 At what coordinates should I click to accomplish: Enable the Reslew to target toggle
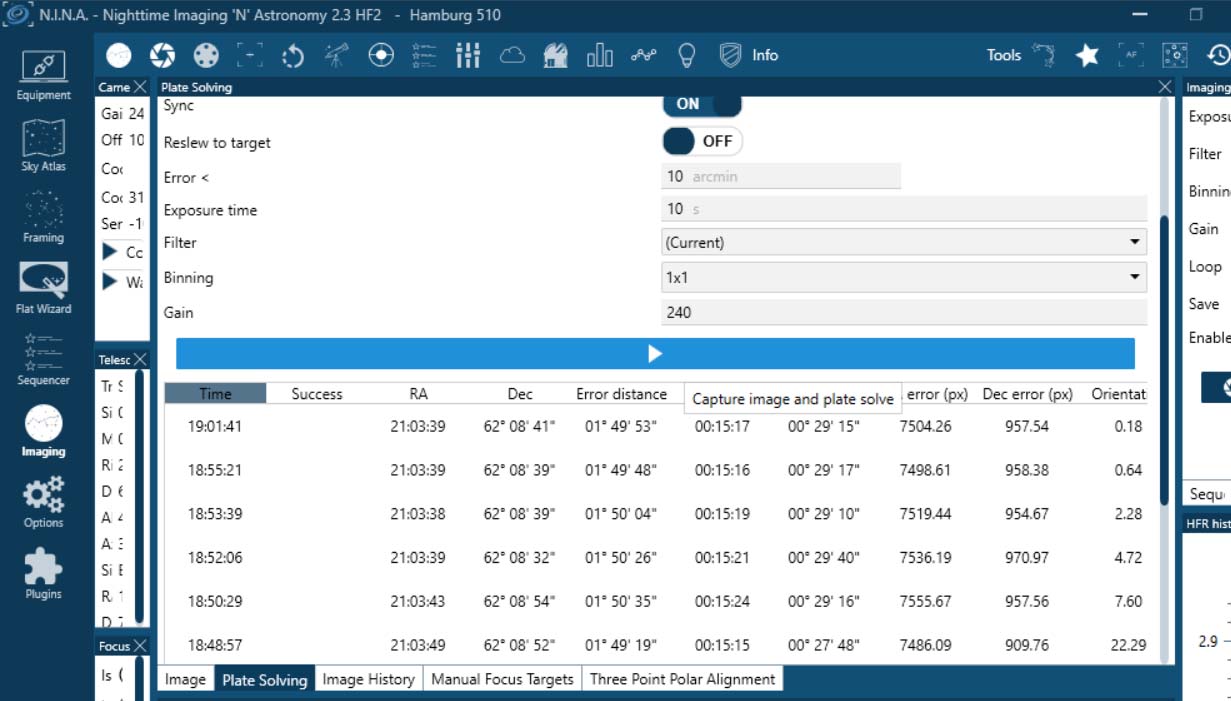click(702, 142)
